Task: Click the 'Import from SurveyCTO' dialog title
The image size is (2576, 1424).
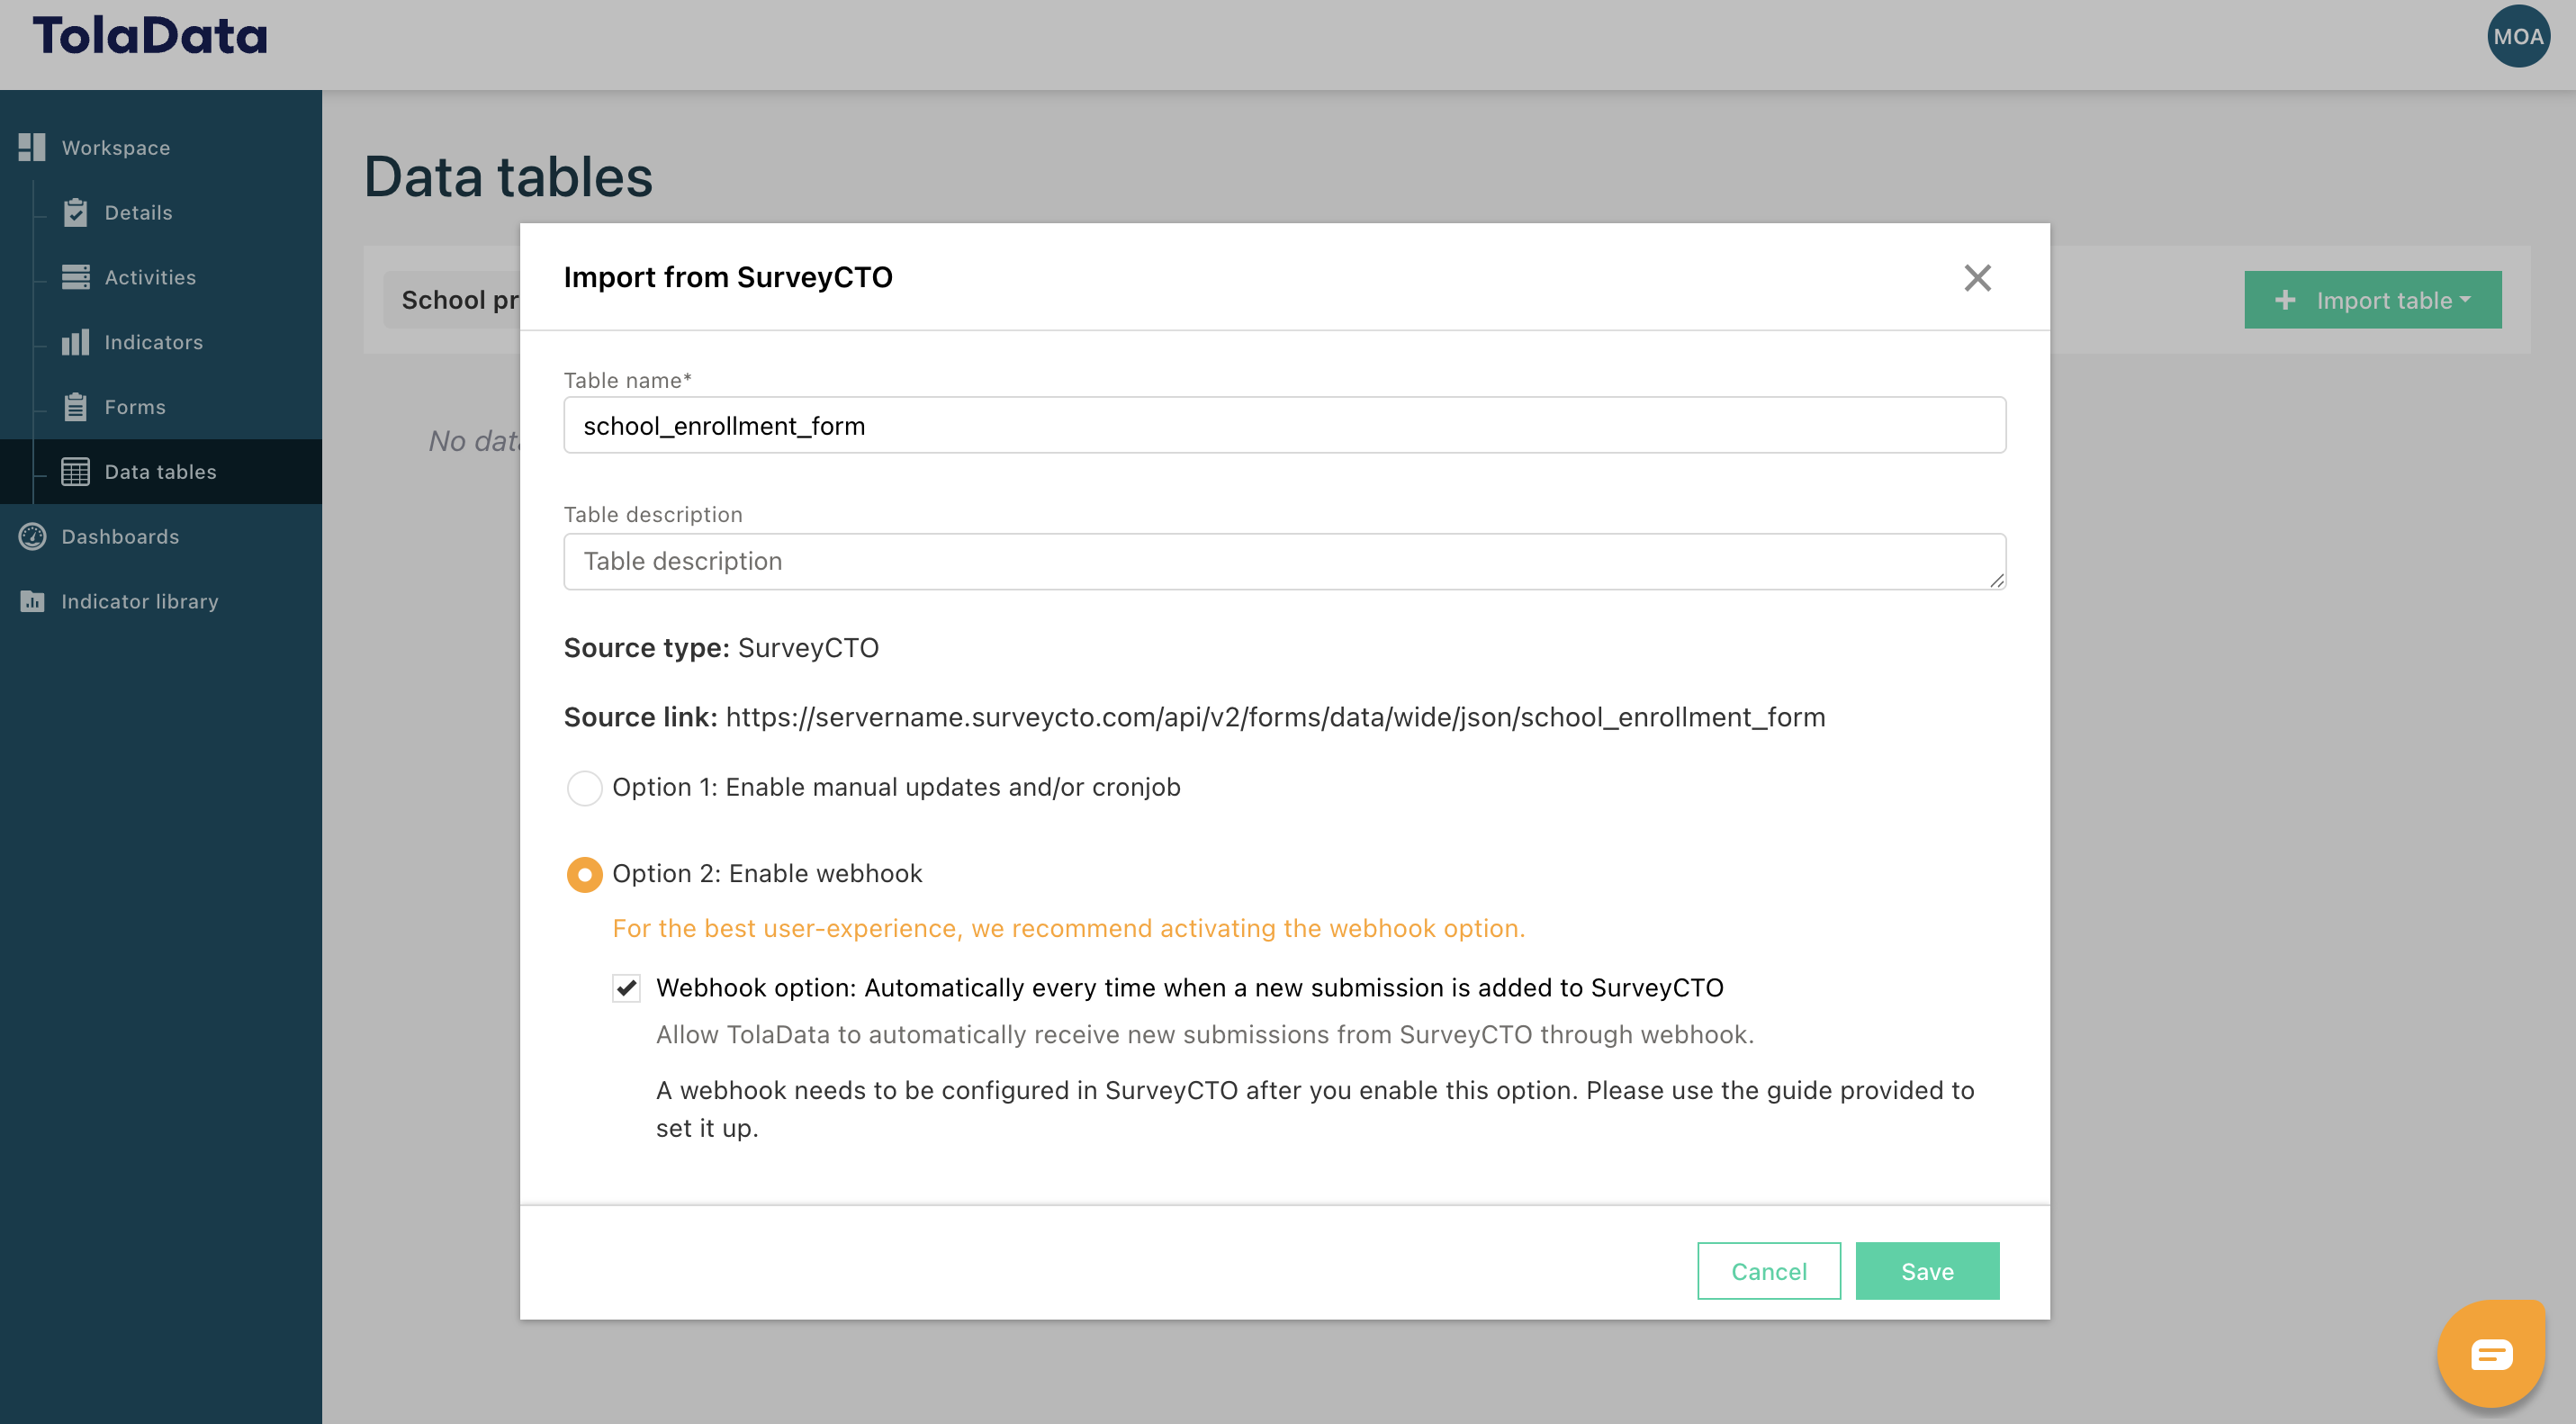Action: [728, 277]
